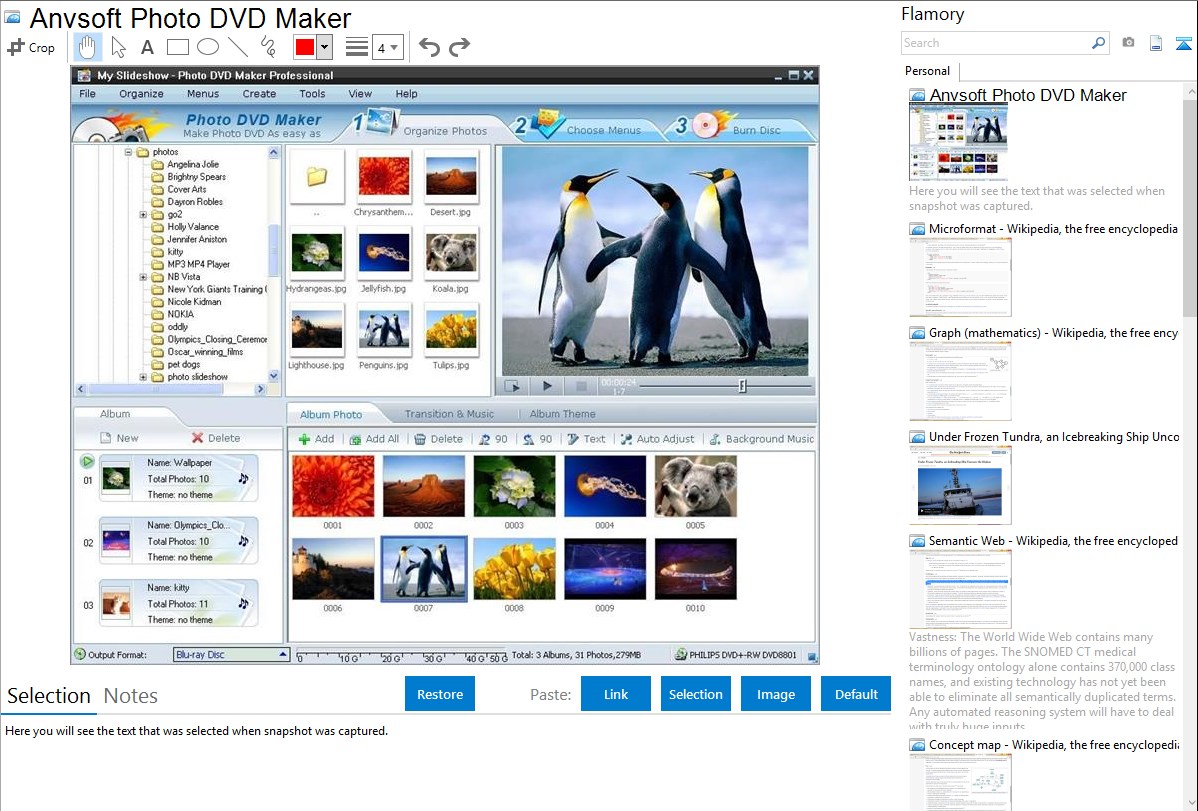Undo the last annotation

[x=429, y=47]
